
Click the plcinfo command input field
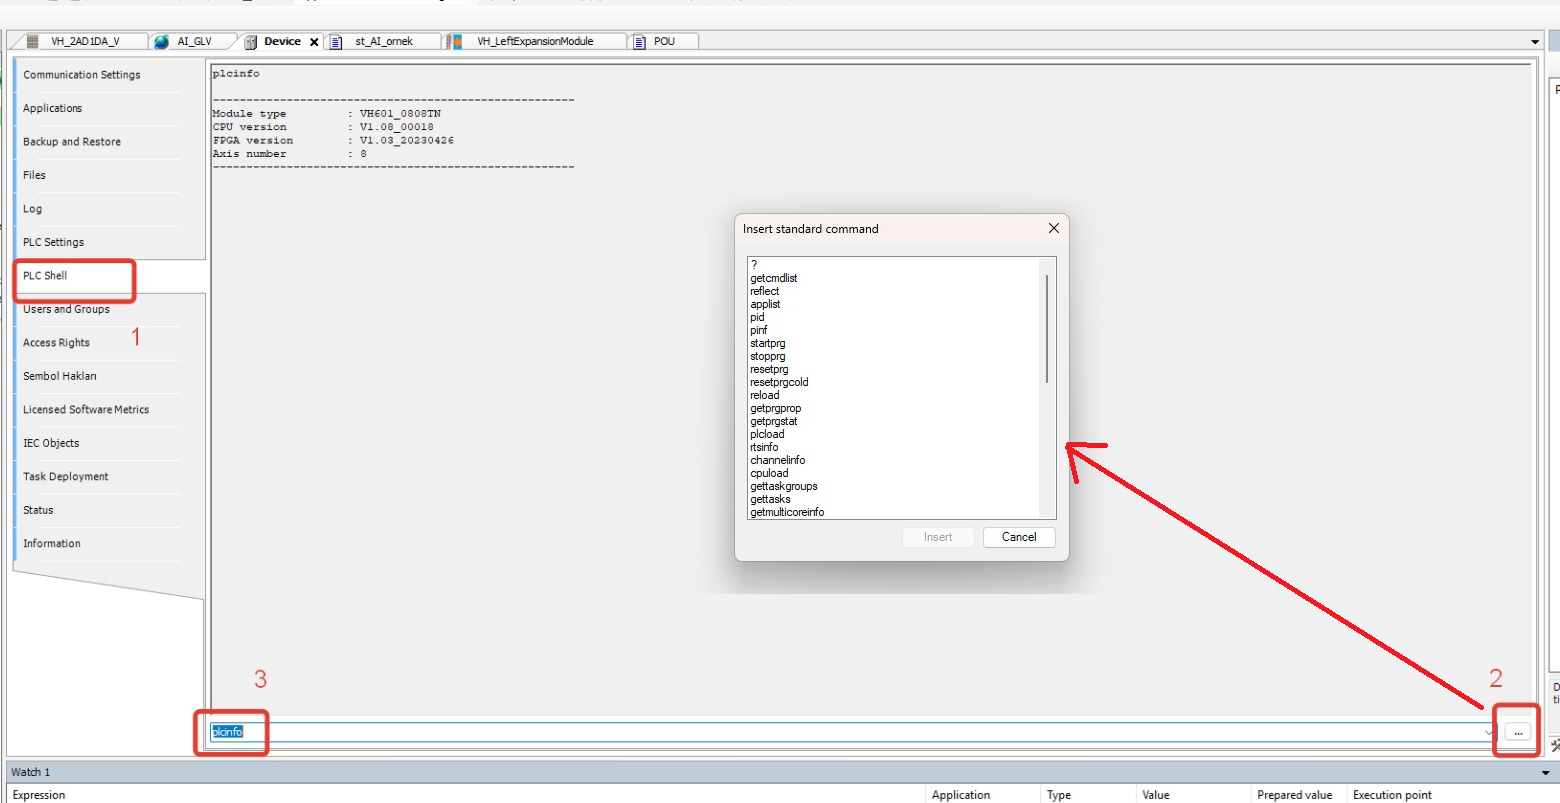pos(800,732)
